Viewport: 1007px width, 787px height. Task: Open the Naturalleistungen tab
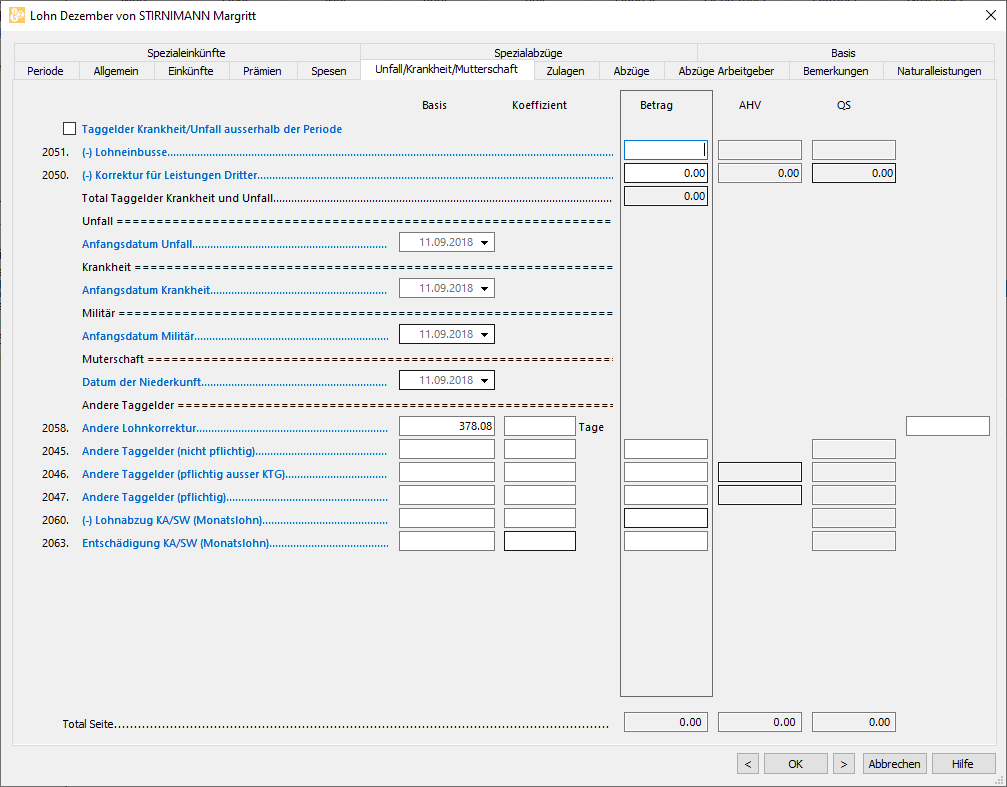[939, 71]
